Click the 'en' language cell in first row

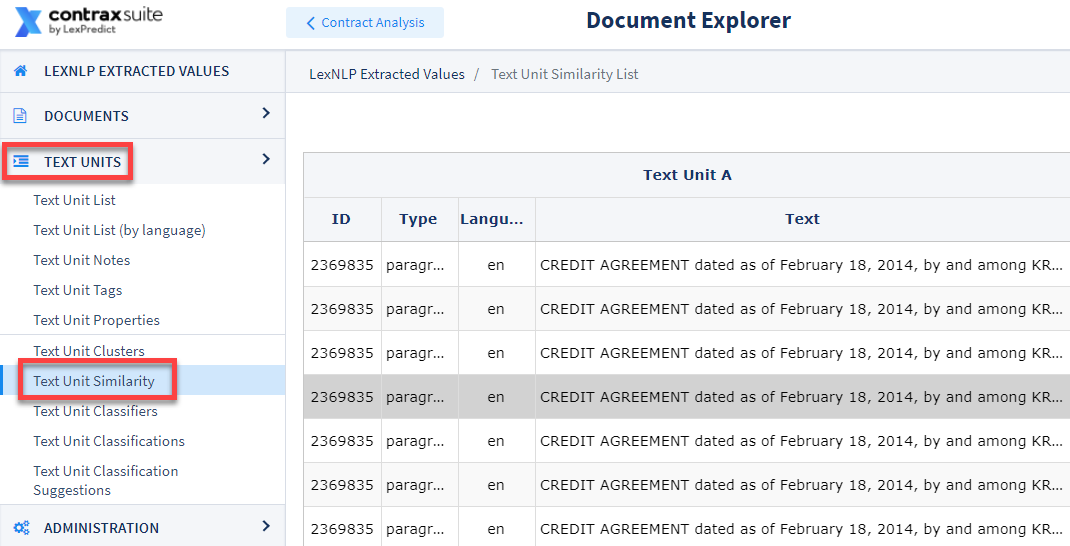(x=496, y=265)
